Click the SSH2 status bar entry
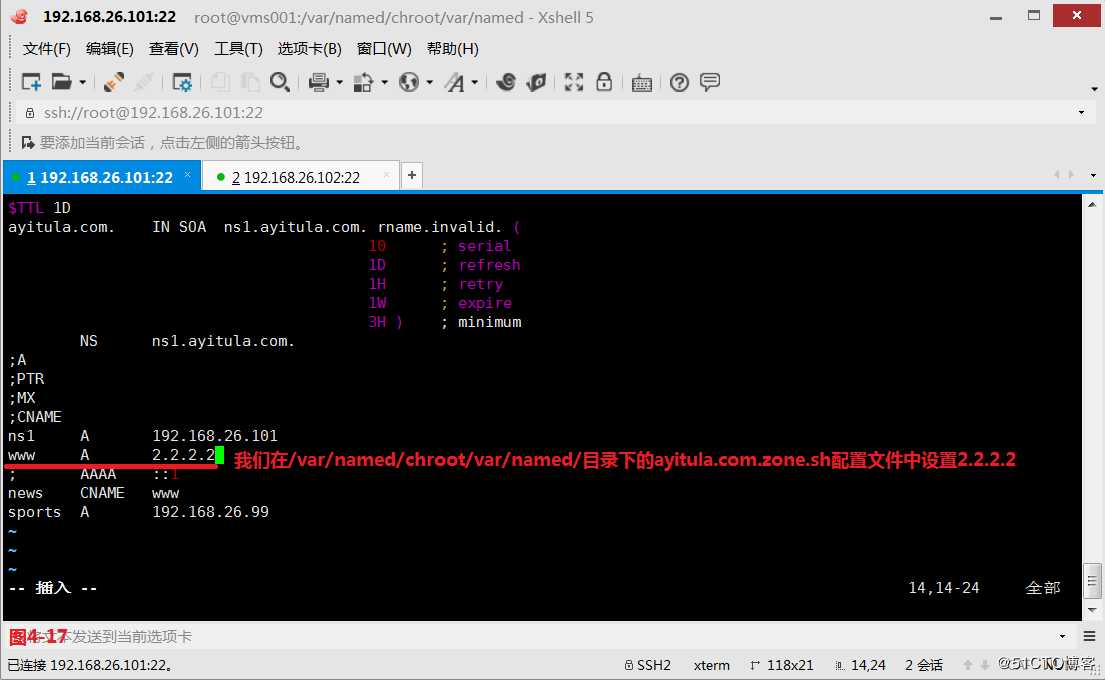 point(648,665)
